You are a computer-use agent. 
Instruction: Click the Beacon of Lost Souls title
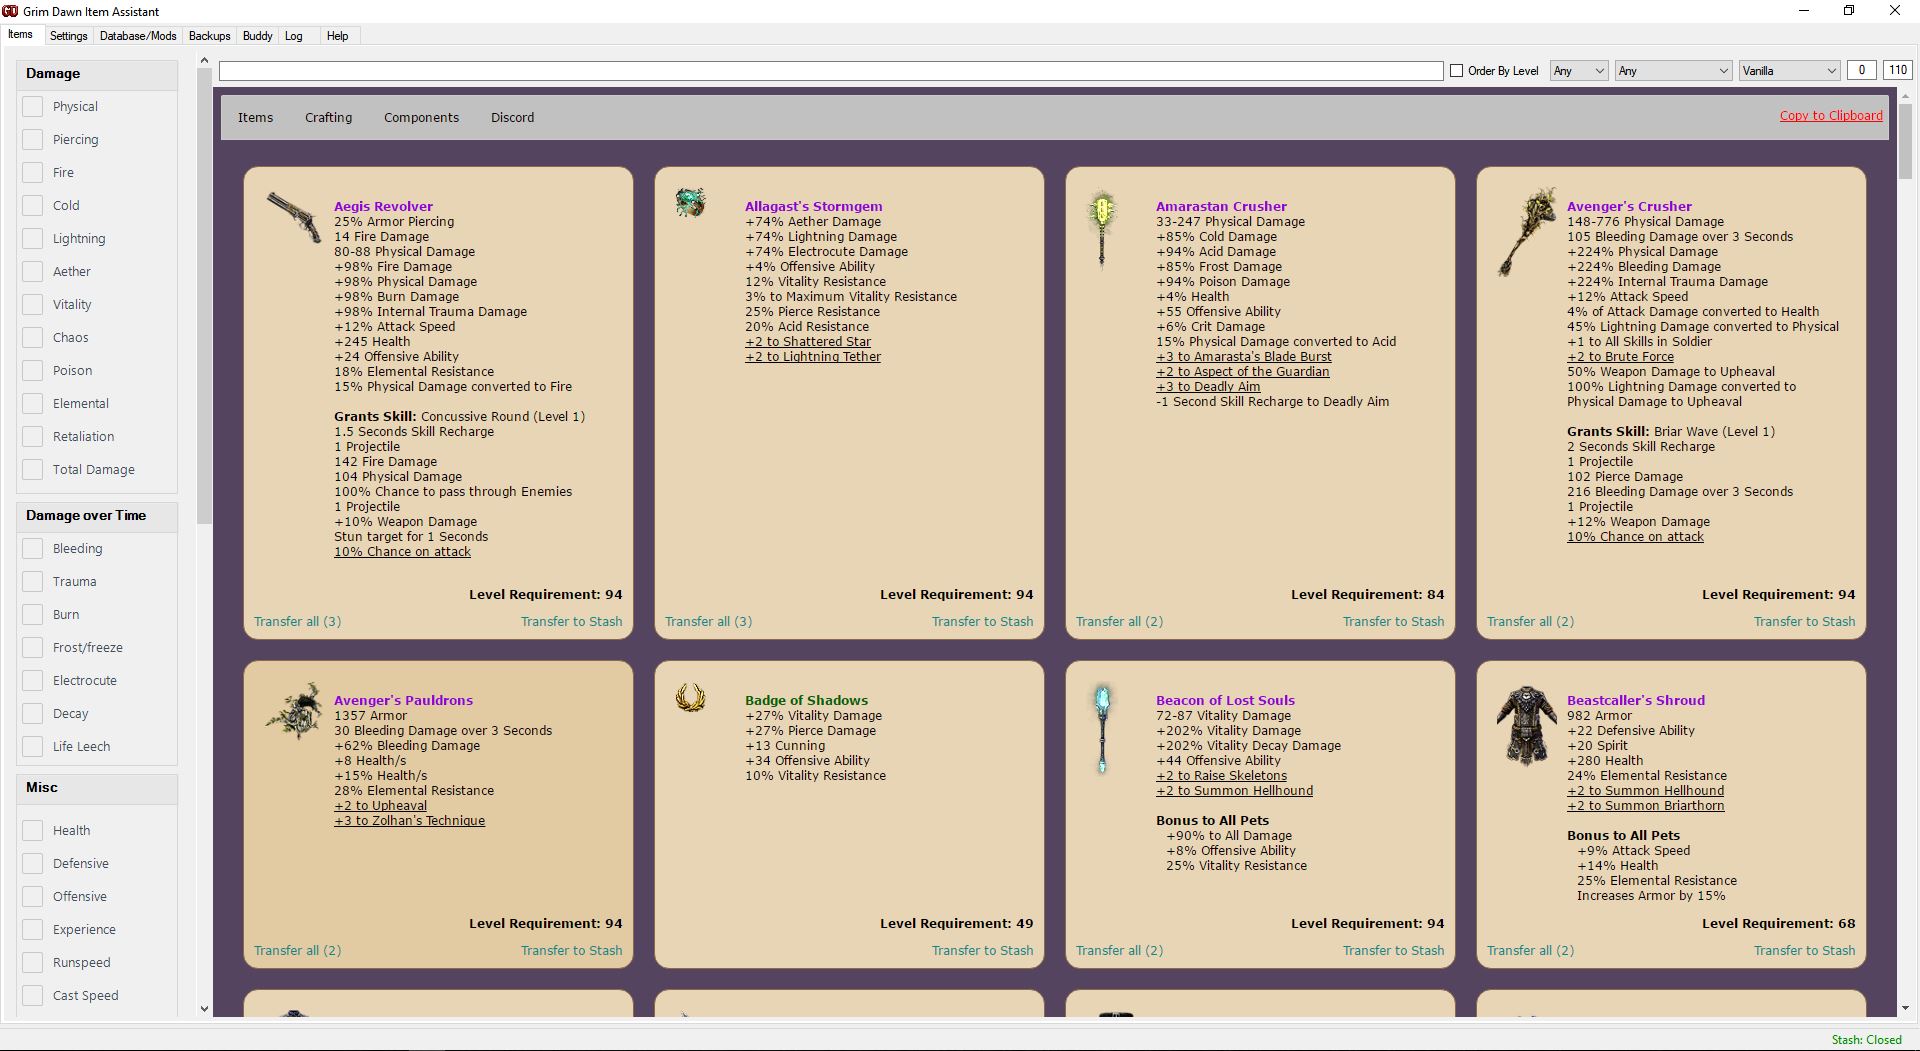pos(1225,700)
